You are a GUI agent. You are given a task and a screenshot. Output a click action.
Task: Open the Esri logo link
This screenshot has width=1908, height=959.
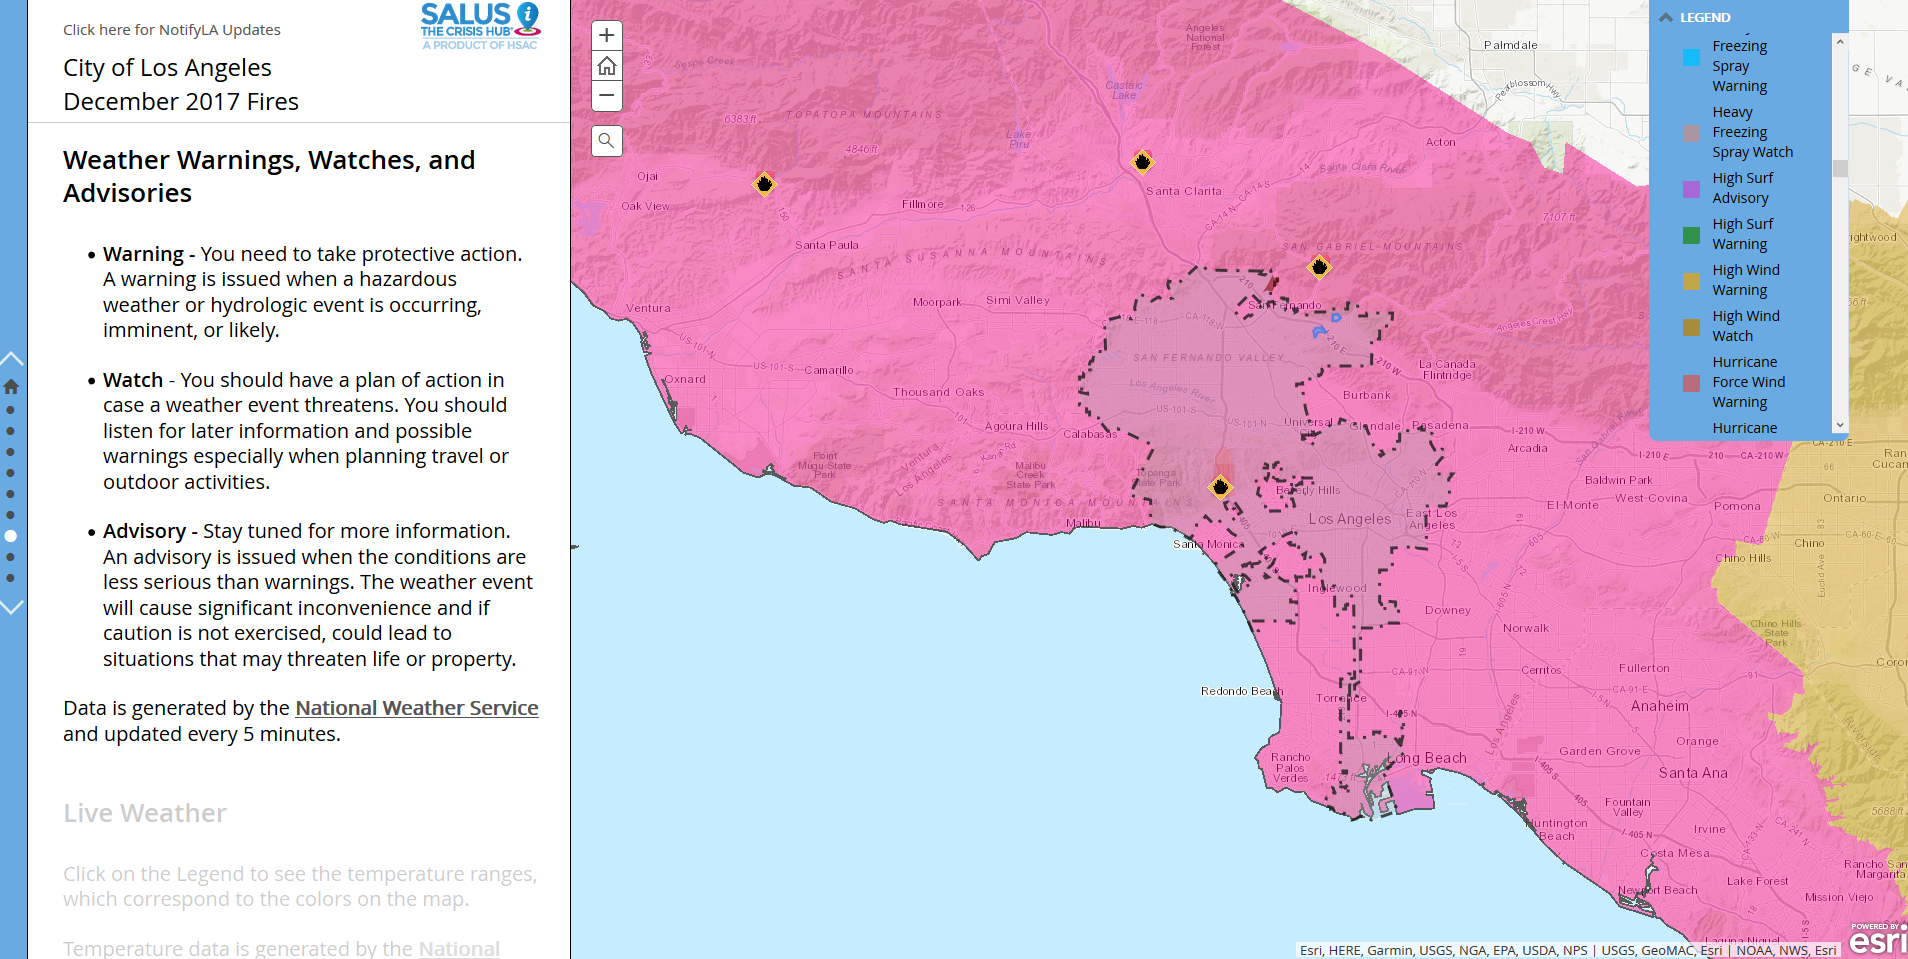coord(1878,939)
